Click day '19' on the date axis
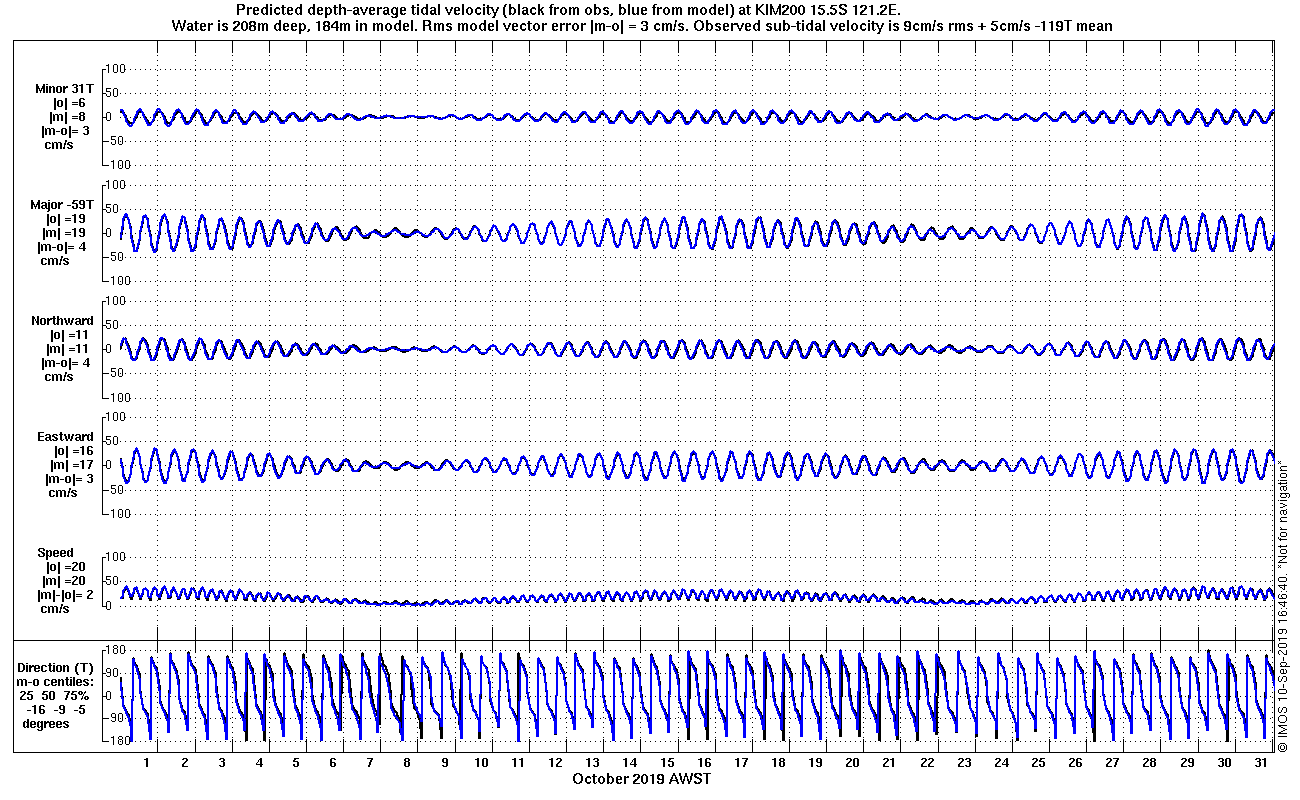Viewport: 1300px width, 800px height. (x=815, y=762)
